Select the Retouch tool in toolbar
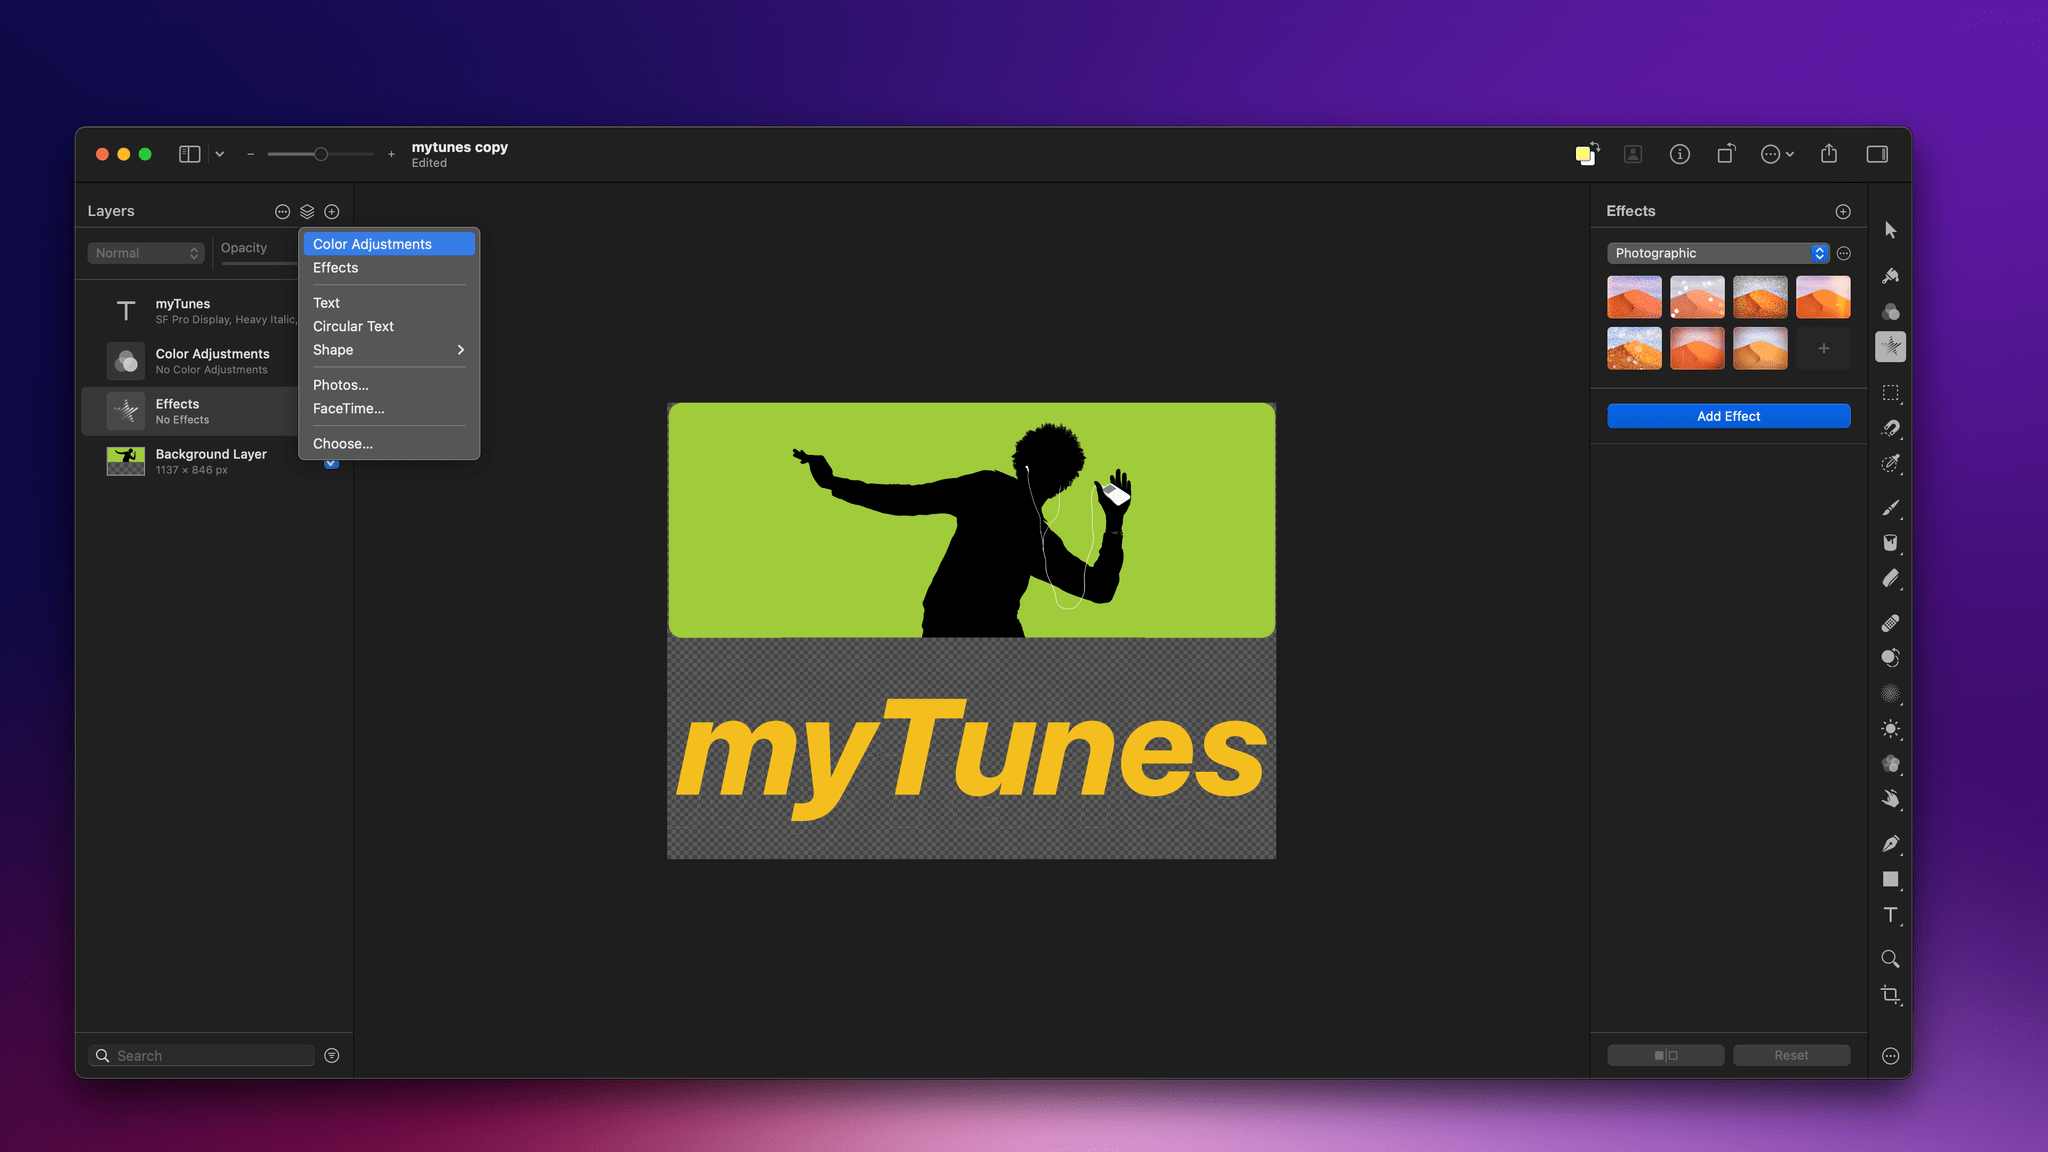The image size is (2048, 1152). [x=1890, y=623]
